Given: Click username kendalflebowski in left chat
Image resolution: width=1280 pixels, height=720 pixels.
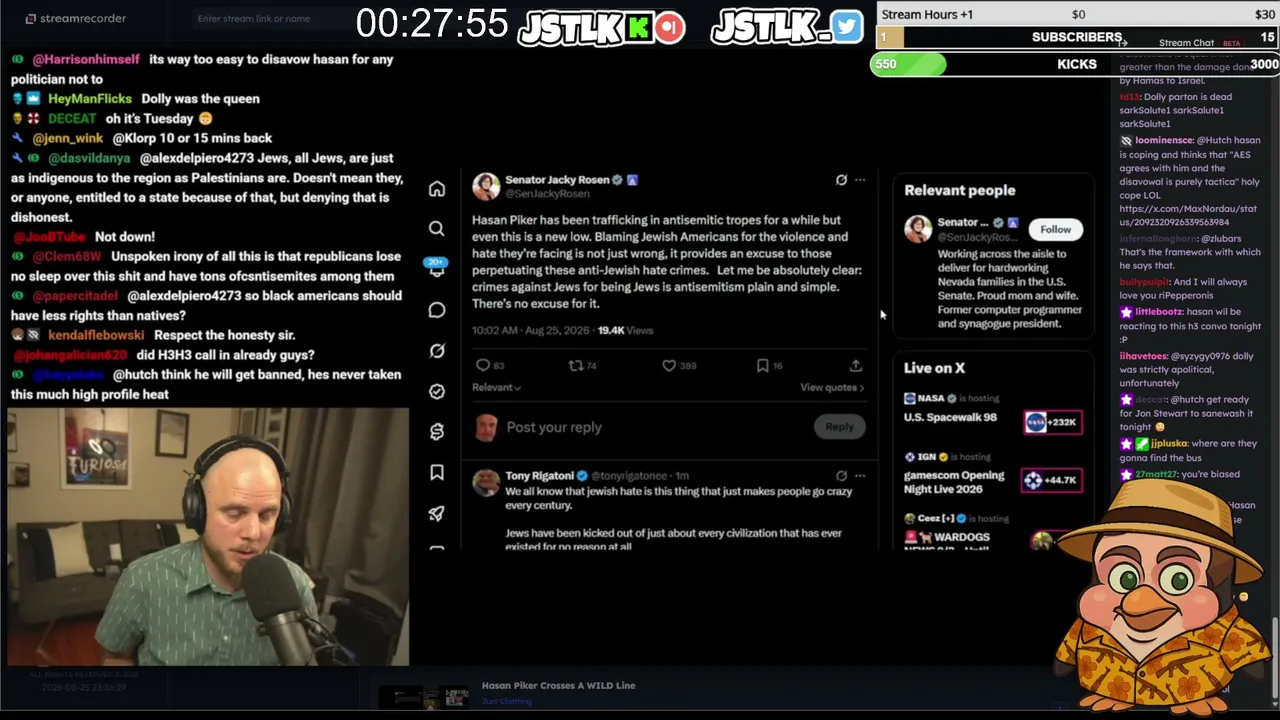Looking at the screenshot, I should (96, 335).
